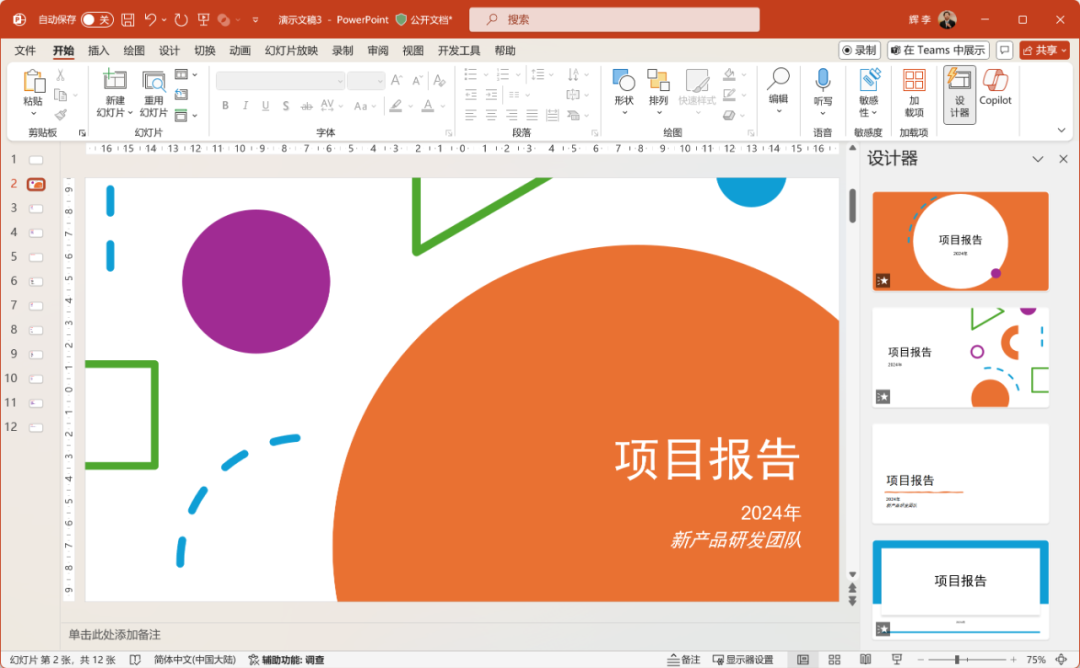Click Present in Teams button
The height and width of the screenshot is (668, 1080).
click(x=938, y=50)
